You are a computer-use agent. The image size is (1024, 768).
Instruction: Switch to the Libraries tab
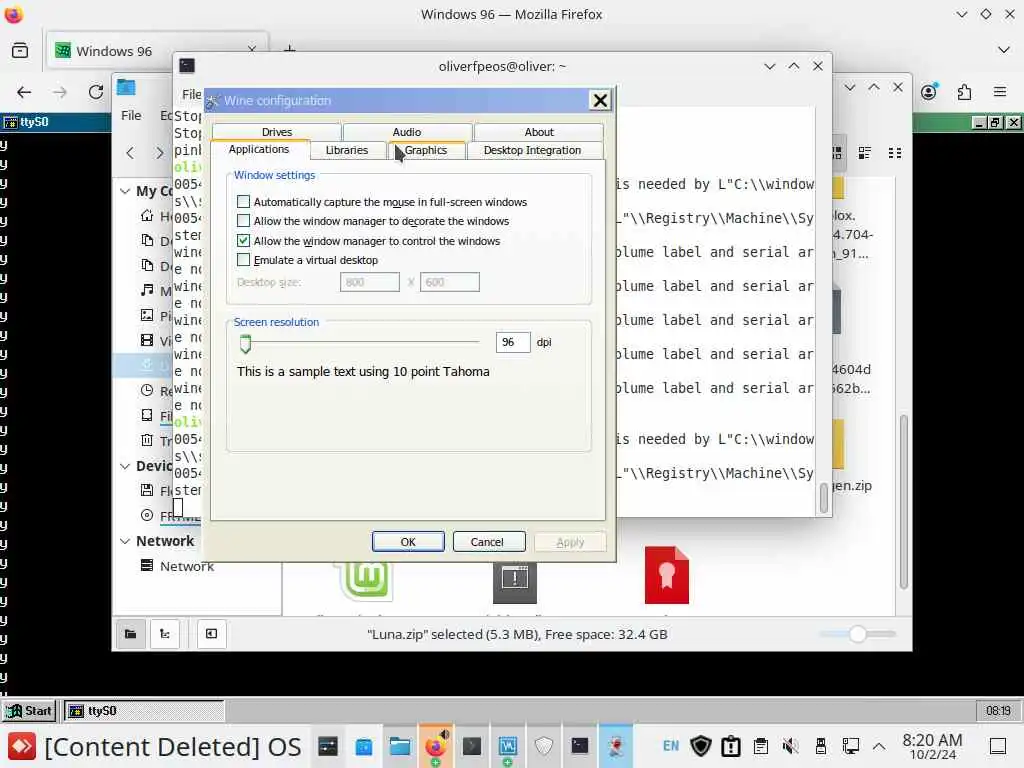(x=347, y=150)
